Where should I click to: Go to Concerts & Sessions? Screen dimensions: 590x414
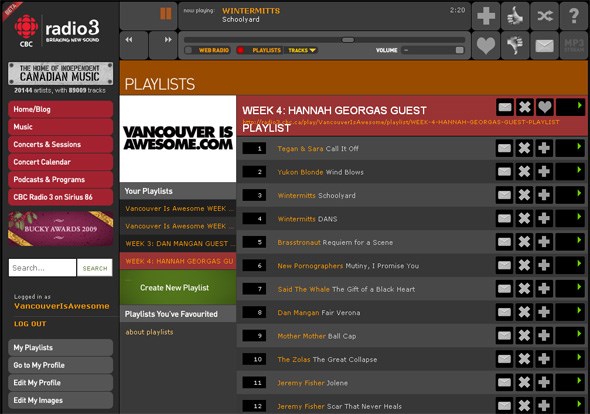pyautogui.click(x=61, y=144)
